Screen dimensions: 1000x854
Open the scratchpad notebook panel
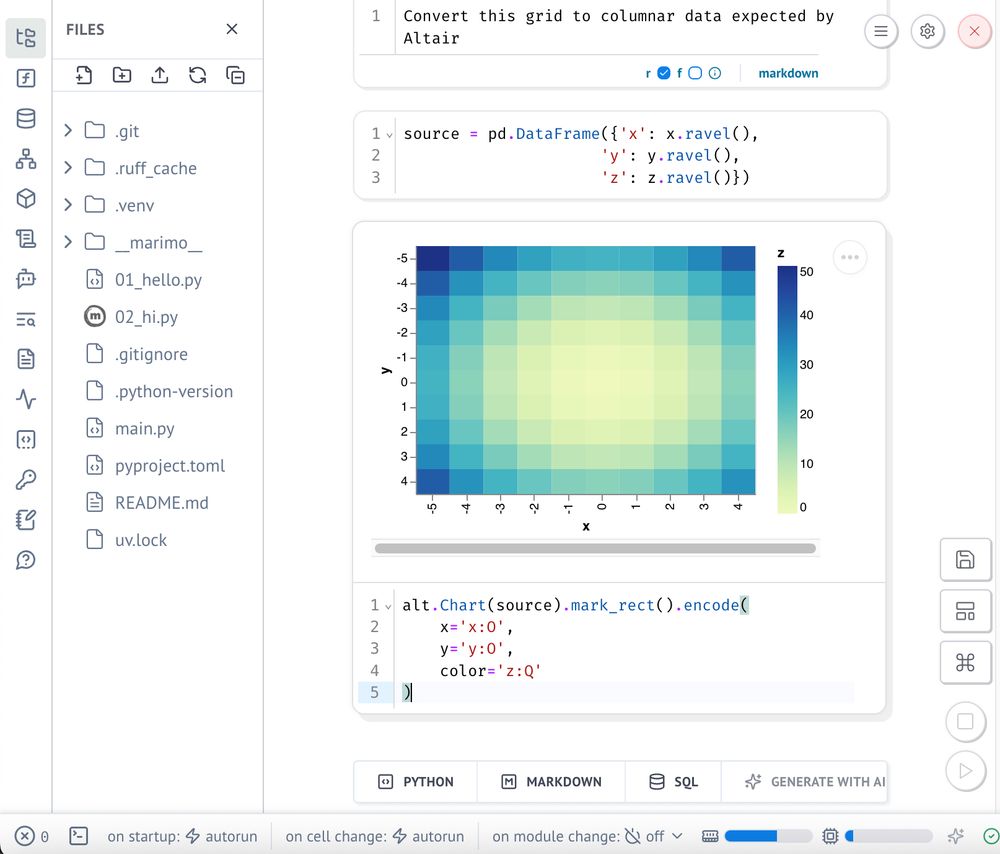(26, 520)
